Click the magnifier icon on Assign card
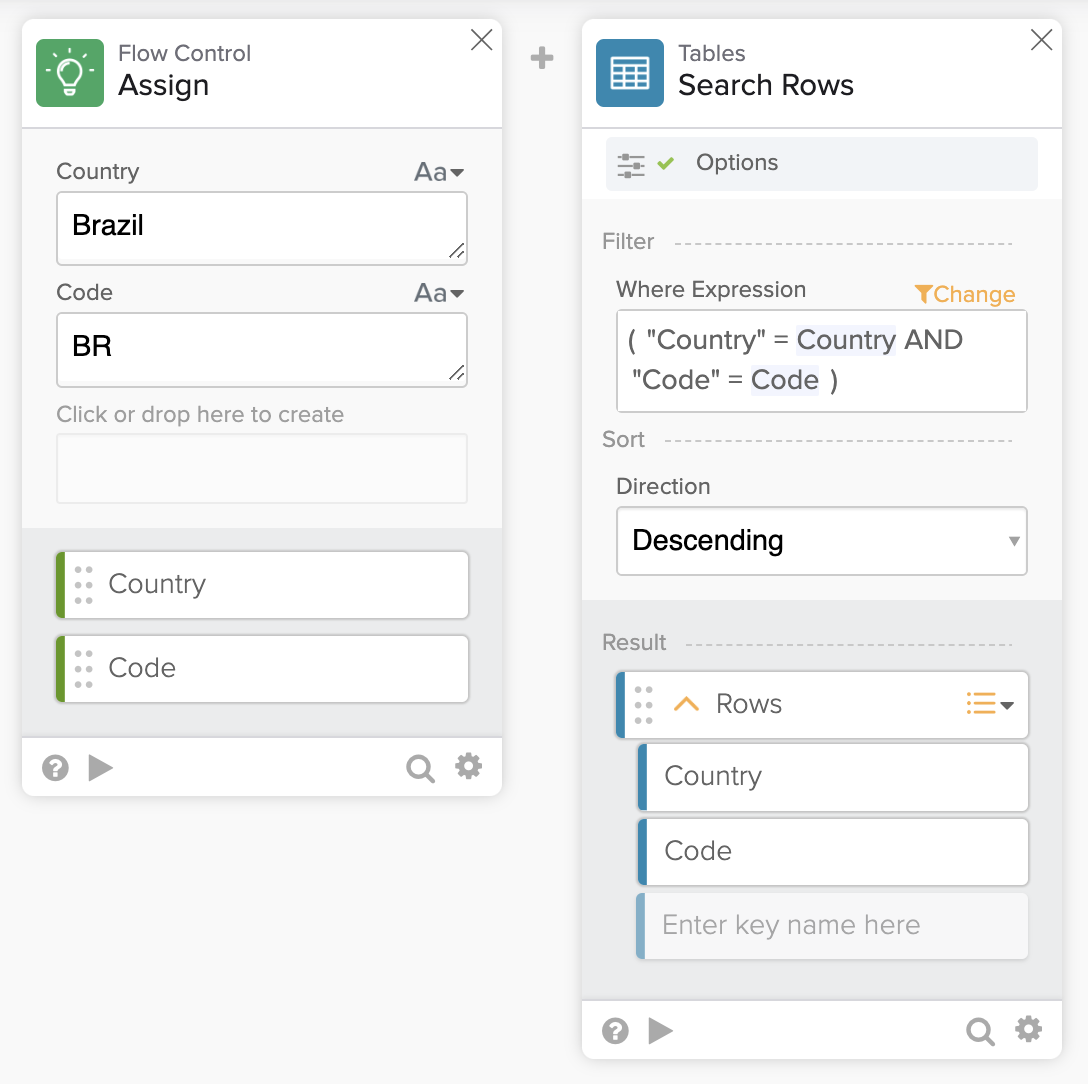Image resolution: width=1088 pixels, height=1084 pixels. click(421, 768)
